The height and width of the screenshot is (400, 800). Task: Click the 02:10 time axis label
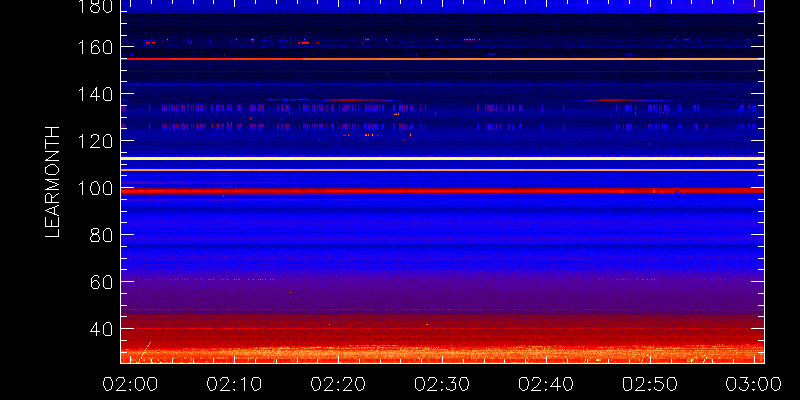coord(234,384)
